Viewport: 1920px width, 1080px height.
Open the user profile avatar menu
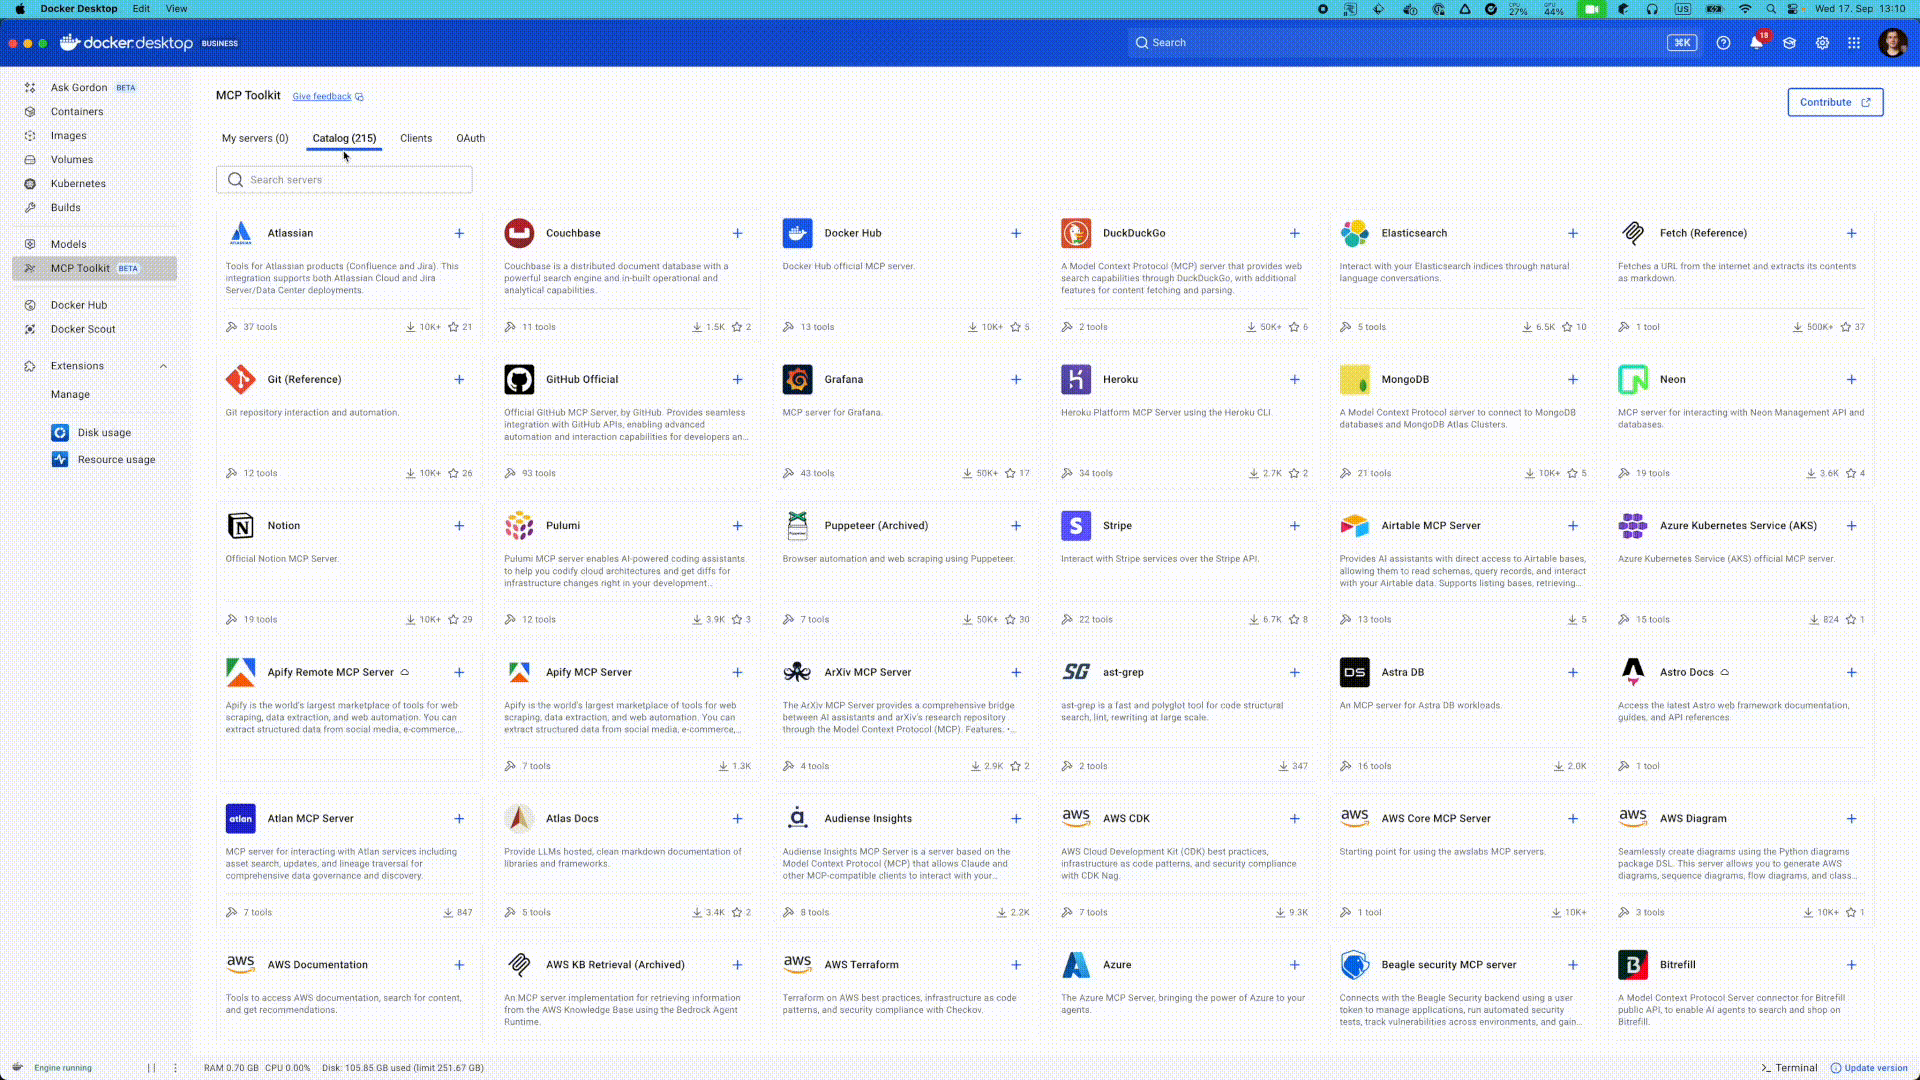(1892, 43)
